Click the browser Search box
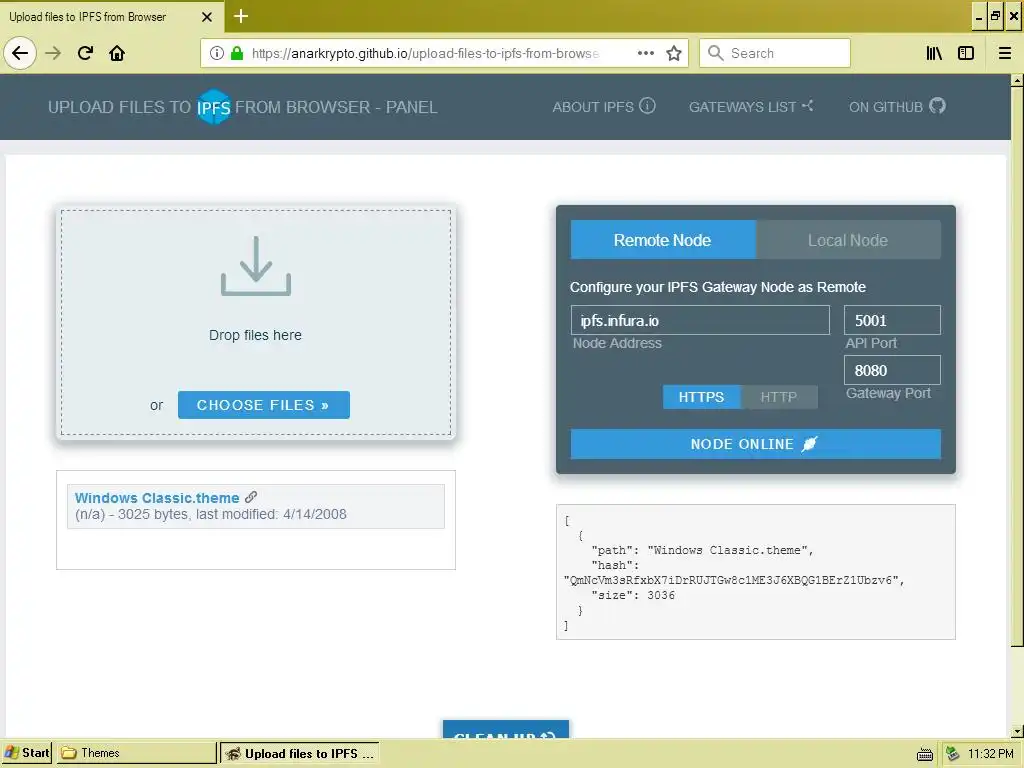1024x768 pixels. 775,53
